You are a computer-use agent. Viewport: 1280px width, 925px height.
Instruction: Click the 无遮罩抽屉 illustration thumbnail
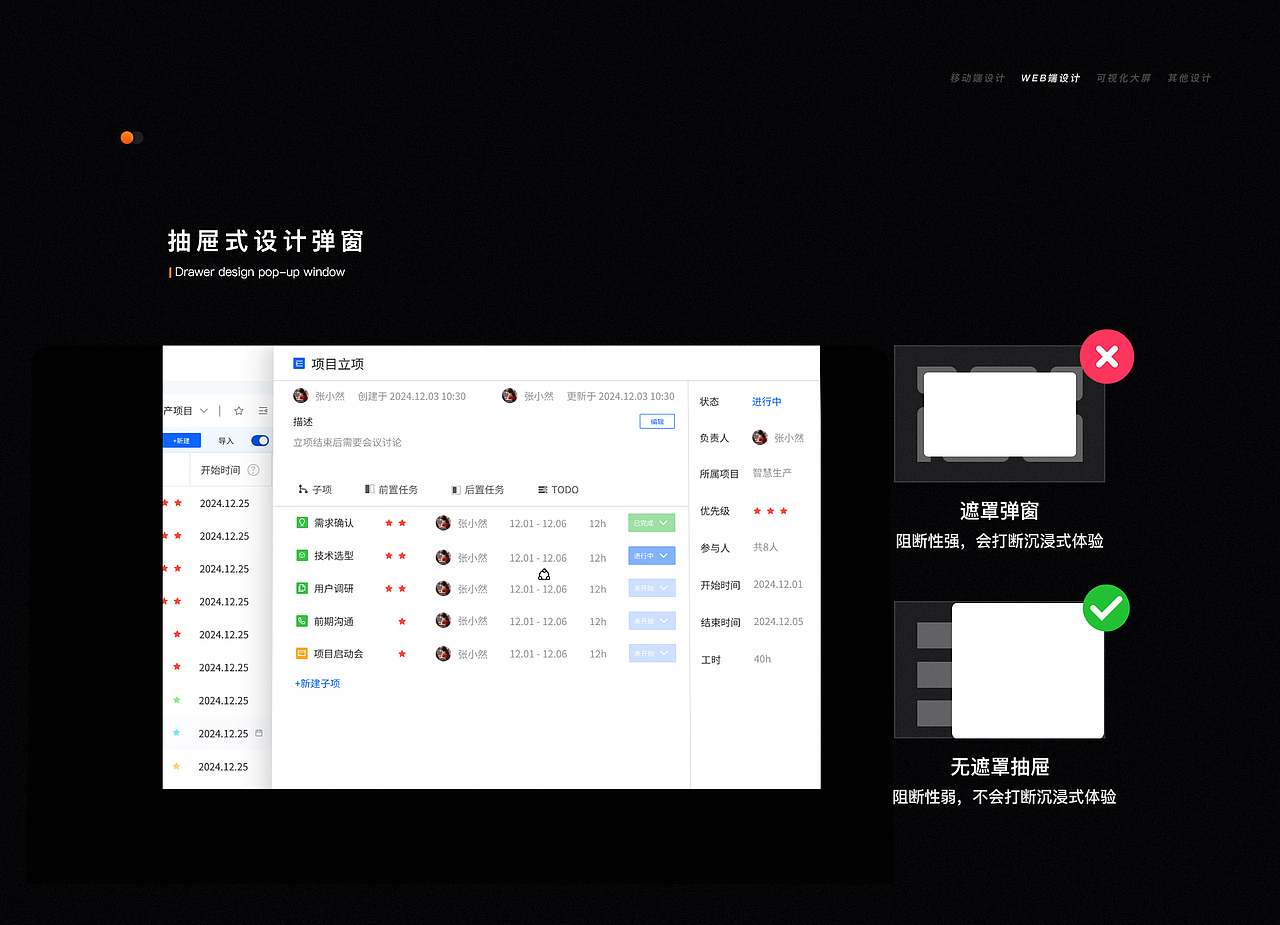(999, 670)
